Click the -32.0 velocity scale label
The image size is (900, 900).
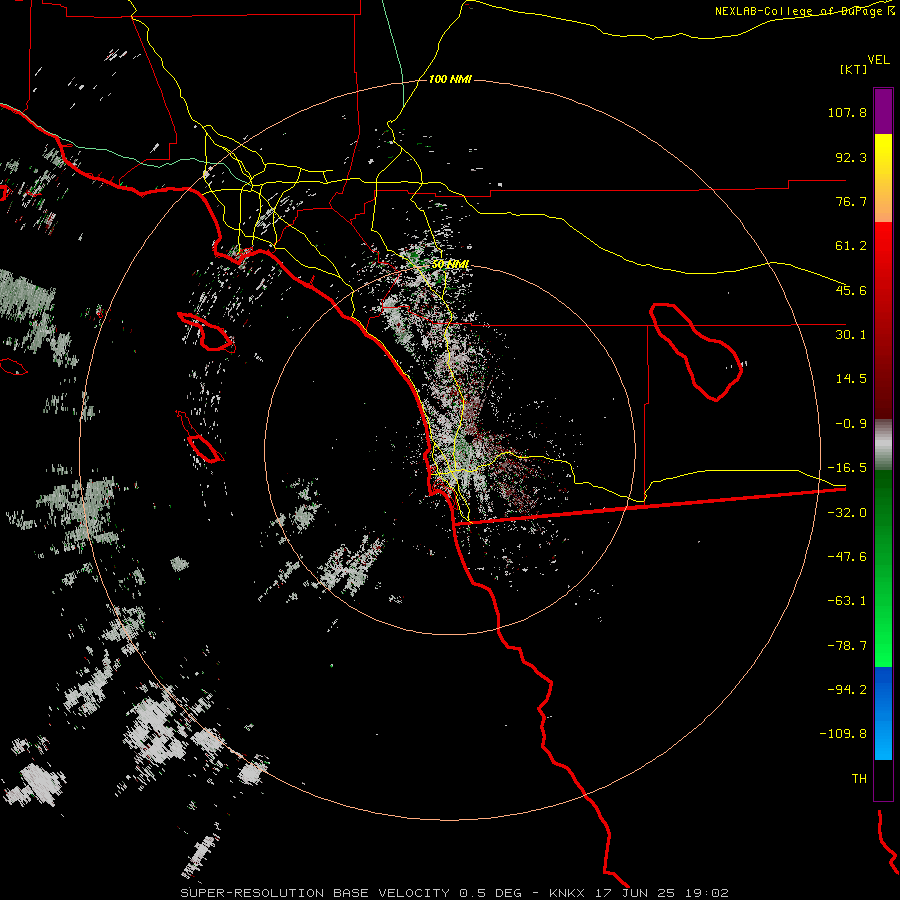point(847,512)
